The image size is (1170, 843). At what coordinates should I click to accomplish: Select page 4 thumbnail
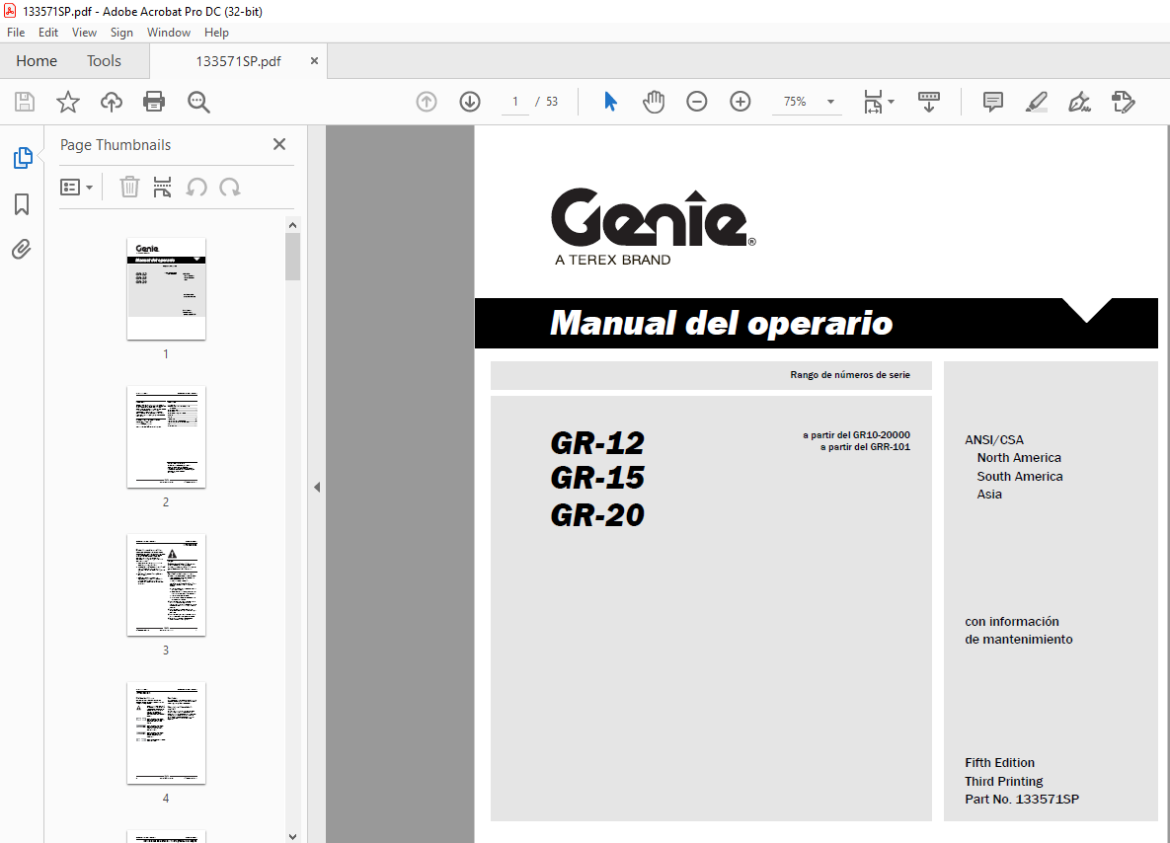pyautogui.click(x=166, y=733)
